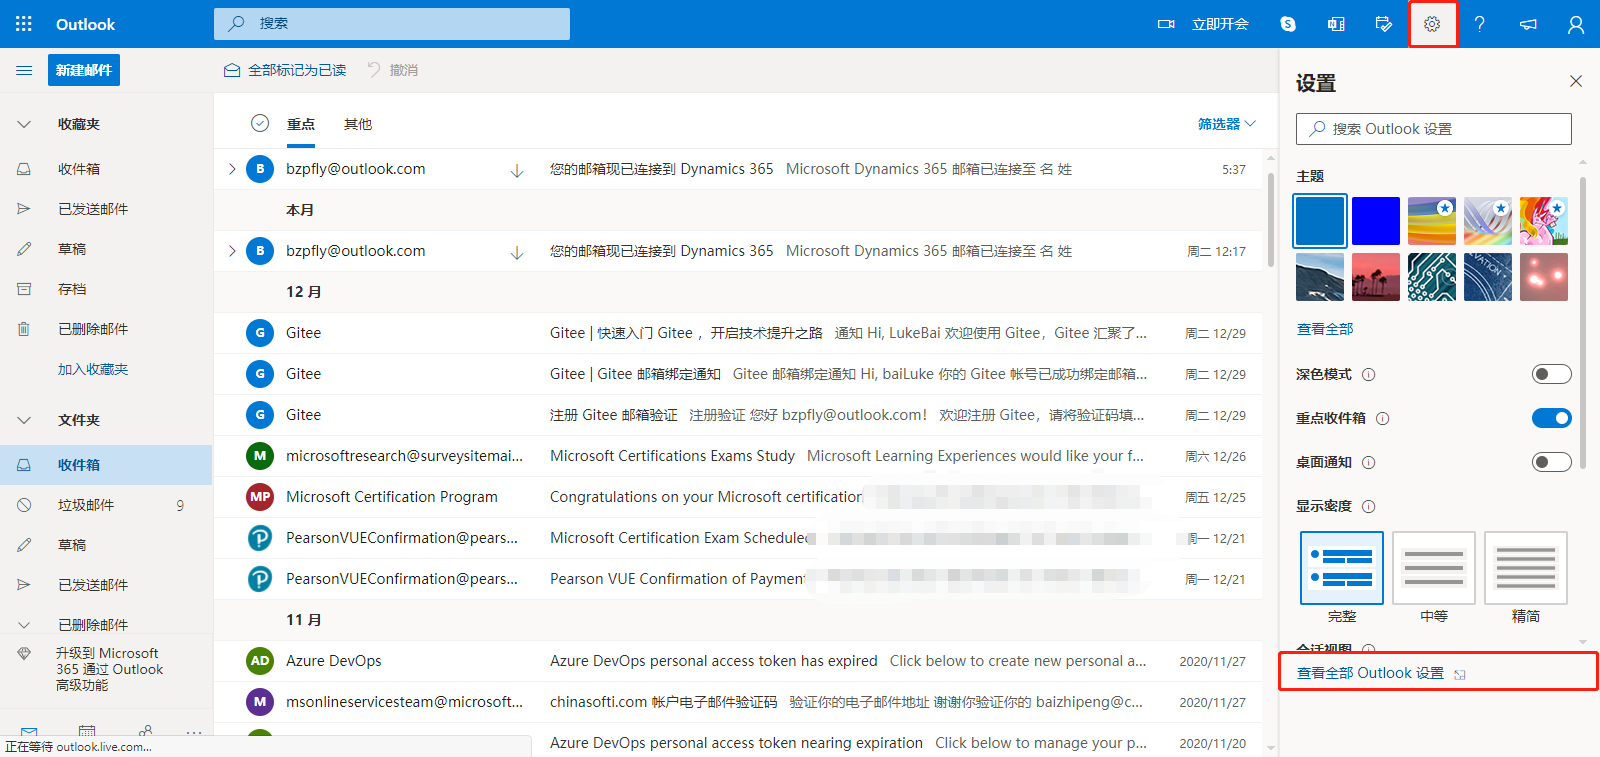Click the message list scrollbar
Screen dimensions: 1600x757
point(1271,220)
